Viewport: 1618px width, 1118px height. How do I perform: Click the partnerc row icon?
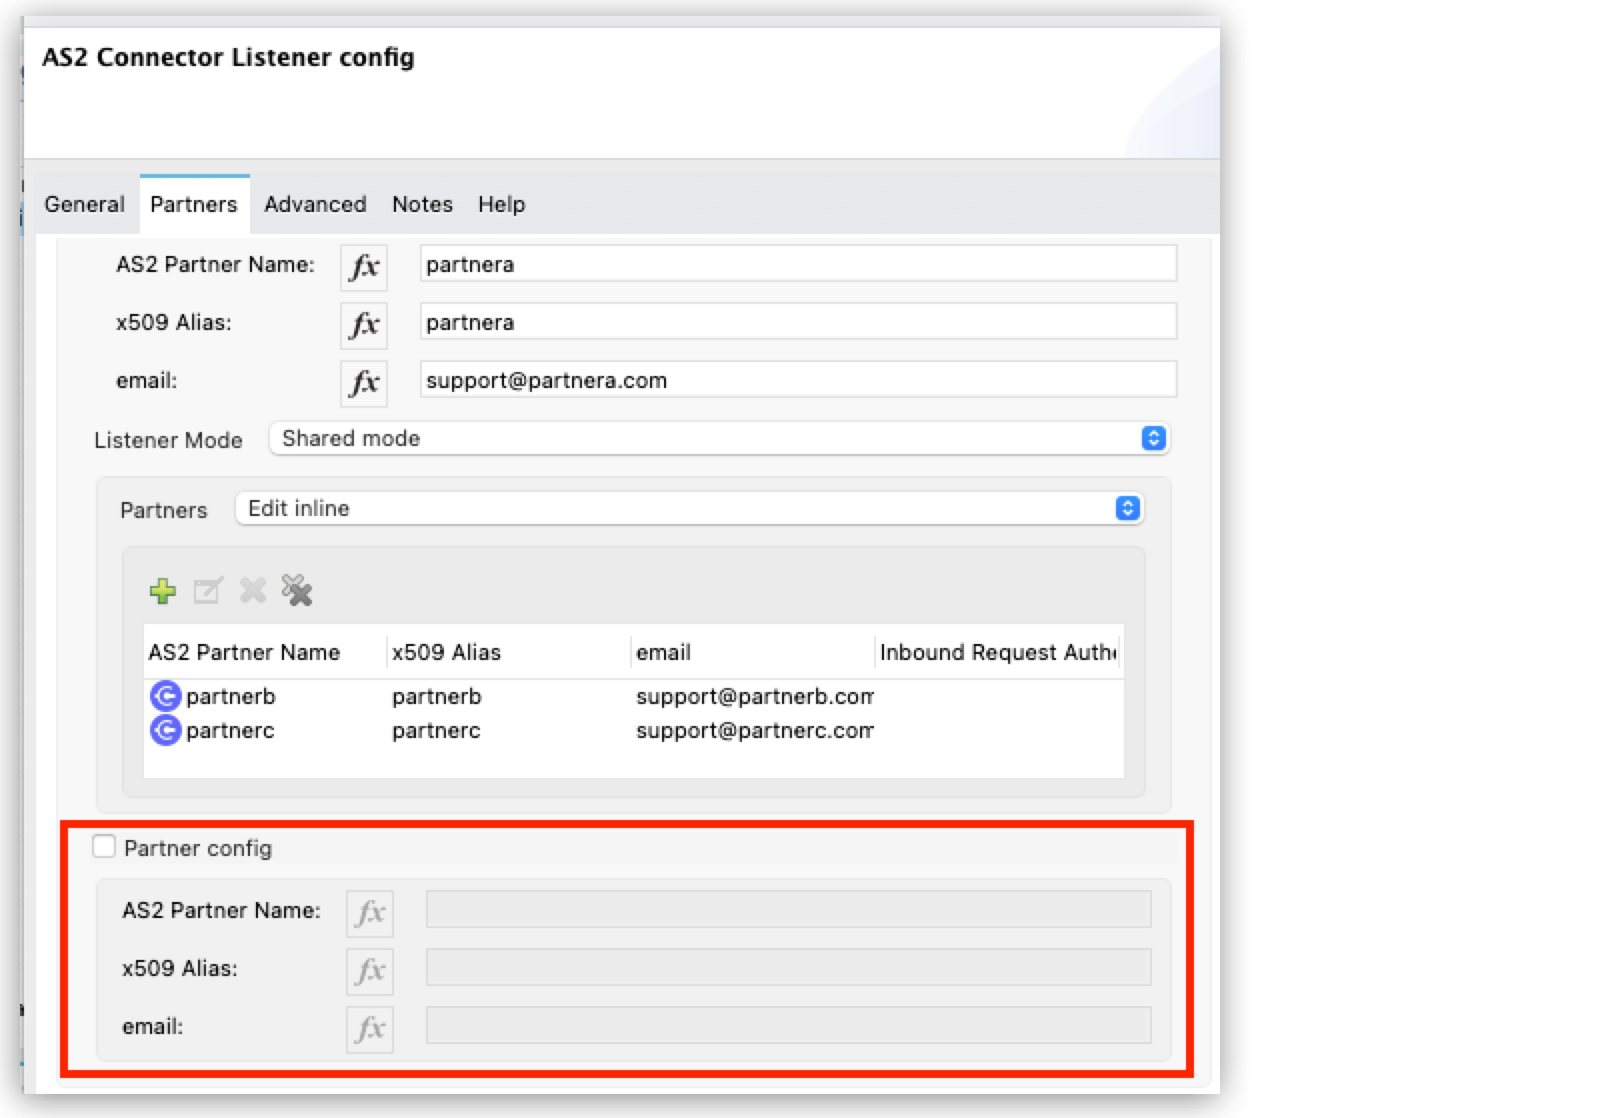click(165, 731)
